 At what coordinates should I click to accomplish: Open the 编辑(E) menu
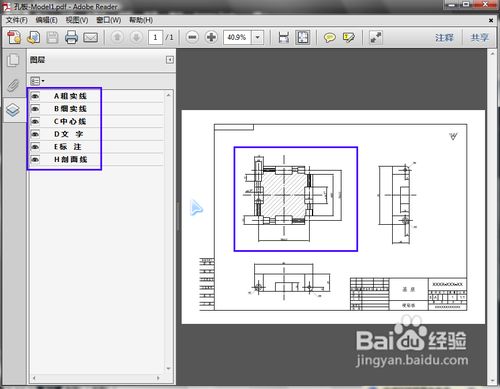[x=46, y=20]
